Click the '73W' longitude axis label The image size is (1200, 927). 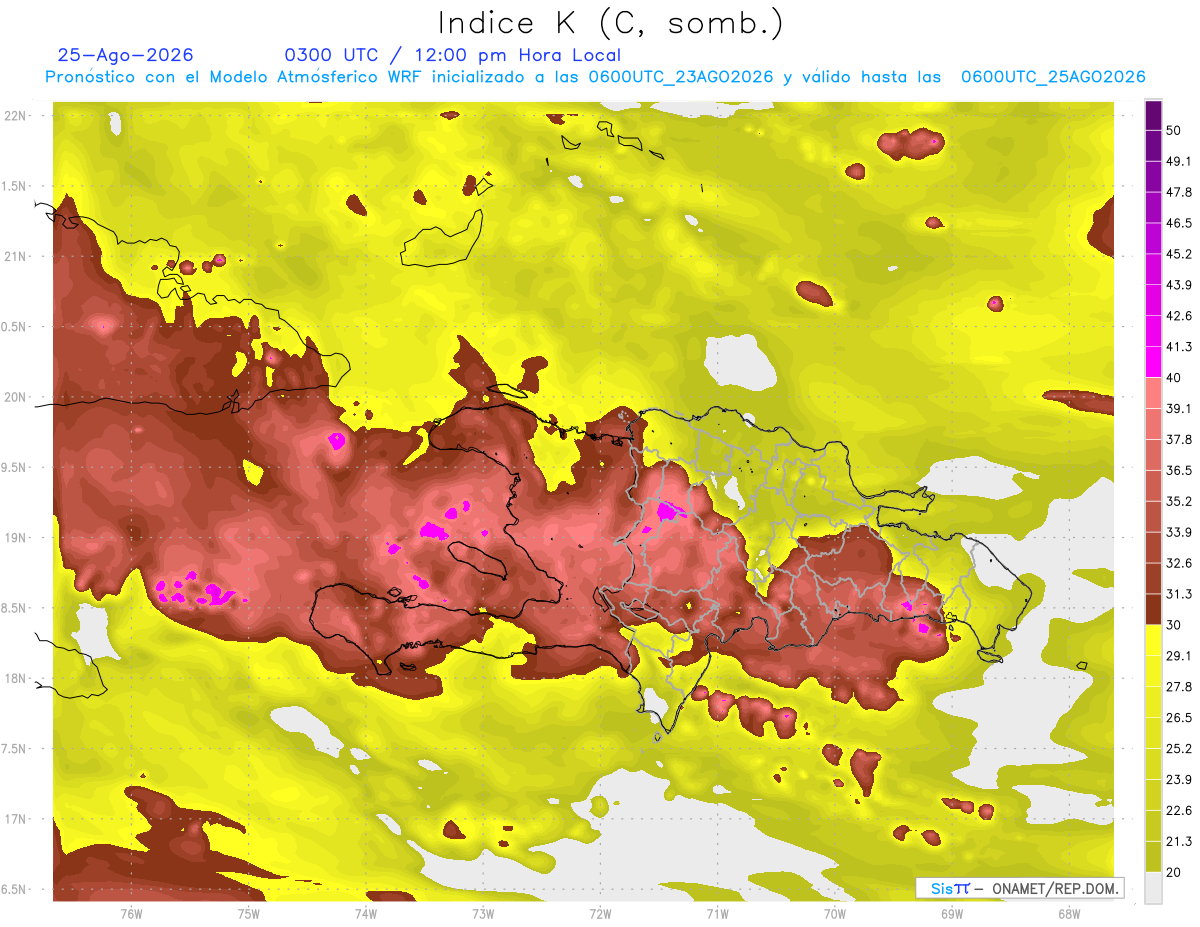[x=482, y=913]
